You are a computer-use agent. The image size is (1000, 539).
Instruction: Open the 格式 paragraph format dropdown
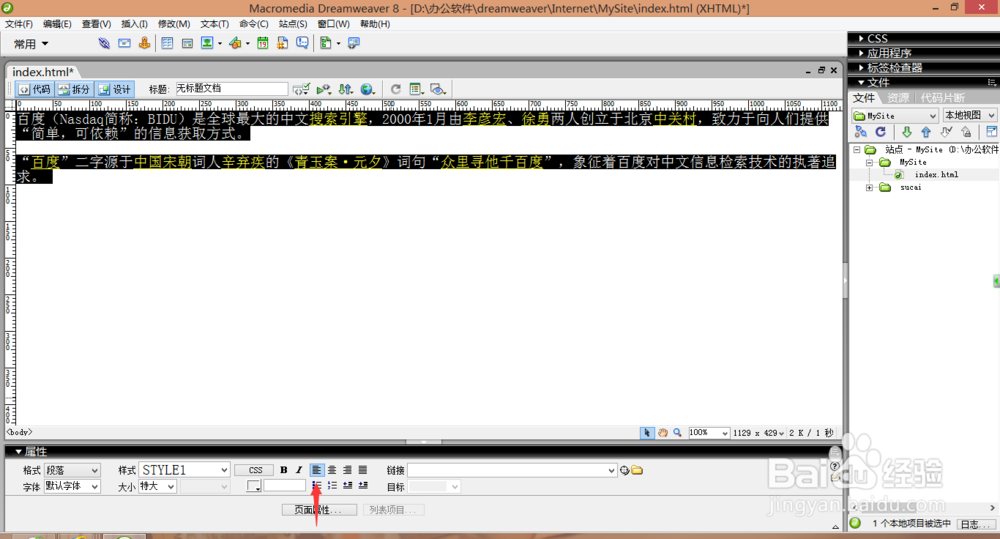tap(72, 470)
